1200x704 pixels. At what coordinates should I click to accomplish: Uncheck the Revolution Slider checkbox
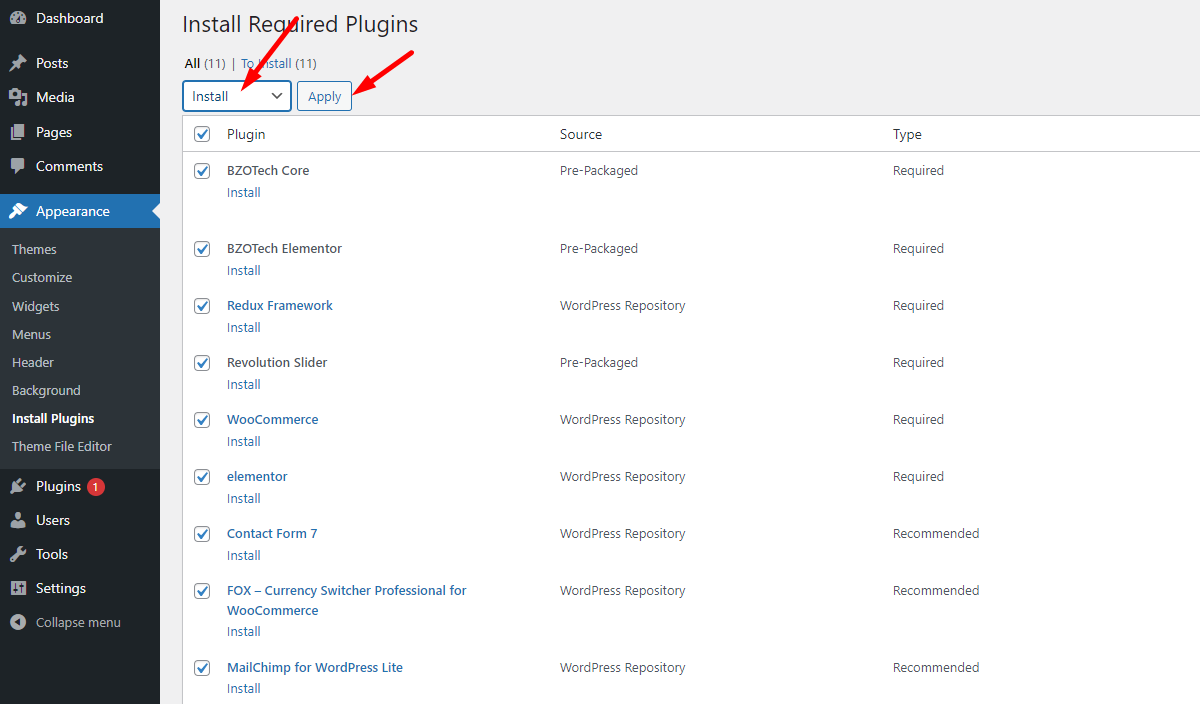pos(202,363)
